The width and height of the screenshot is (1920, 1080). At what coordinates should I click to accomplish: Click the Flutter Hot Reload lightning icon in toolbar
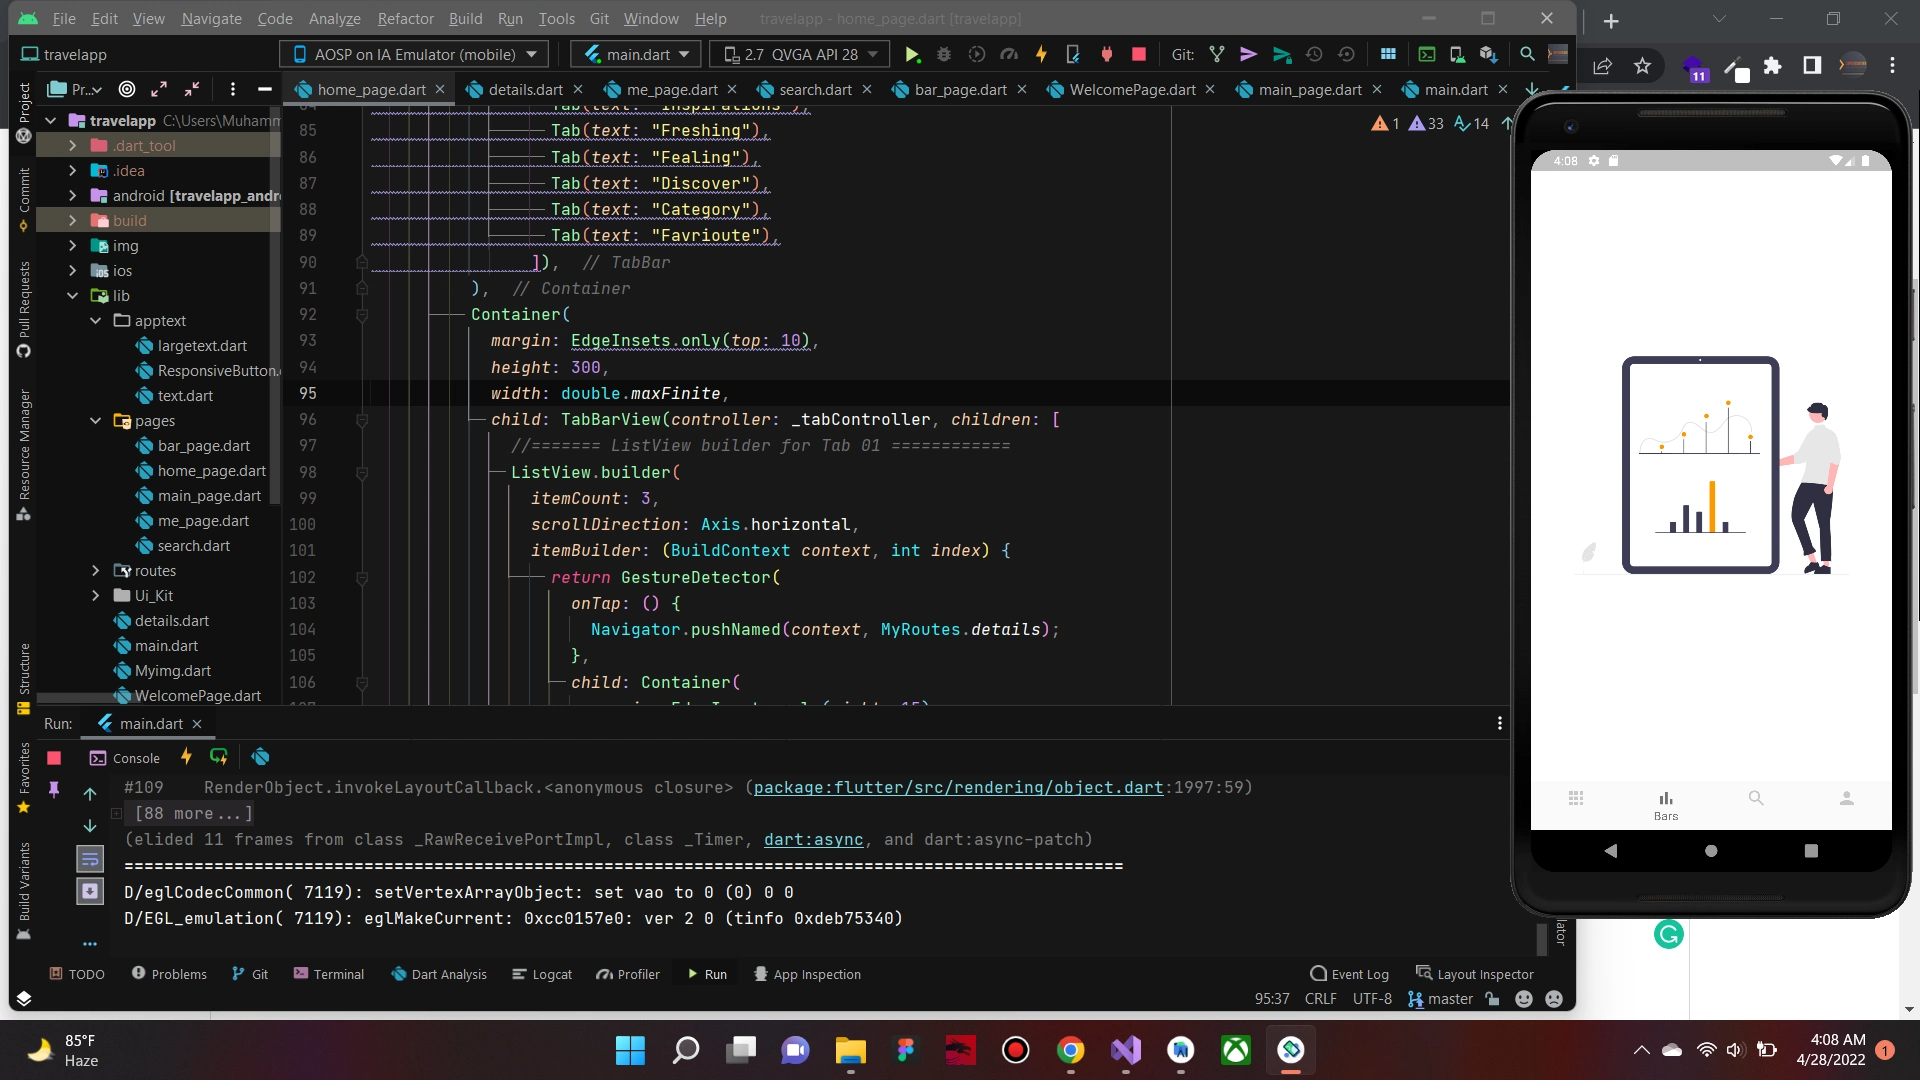click(x=1041, y=54)
